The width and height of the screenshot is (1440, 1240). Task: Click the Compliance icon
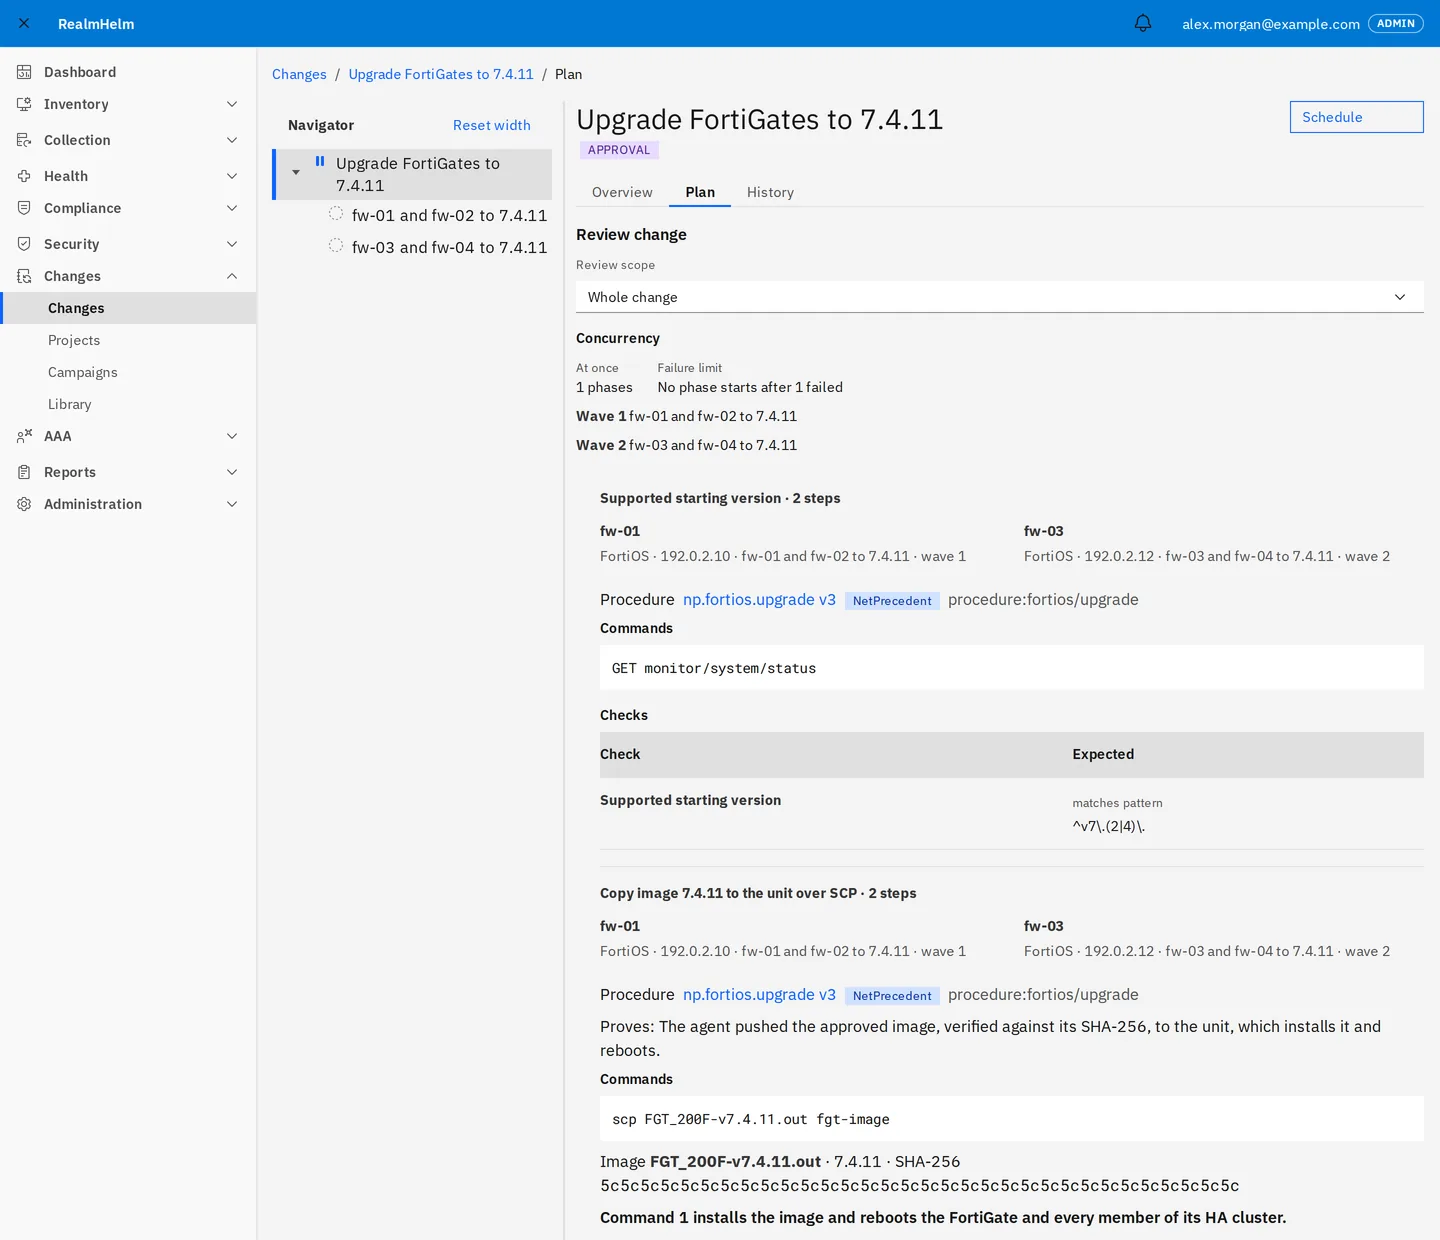click(24, 208)
